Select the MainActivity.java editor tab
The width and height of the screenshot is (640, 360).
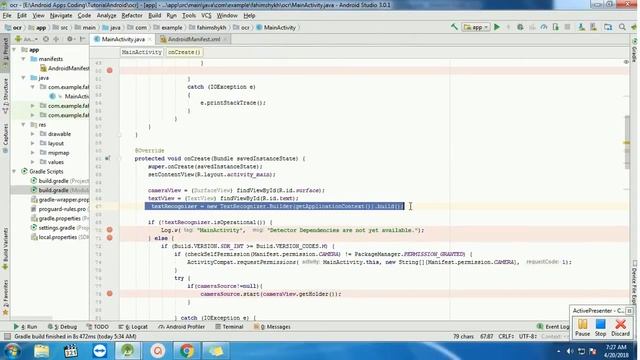[123, 39]
